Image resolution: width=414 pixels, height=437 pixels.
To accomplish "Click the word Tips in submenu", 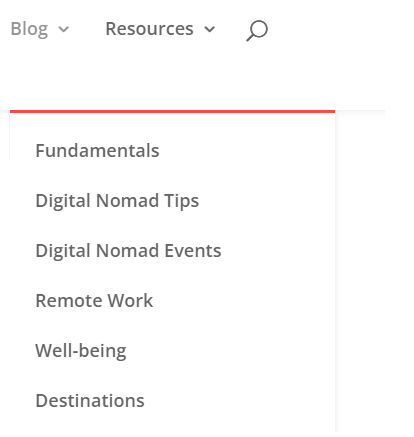I will pyautogui.click(x=182, y=201).
